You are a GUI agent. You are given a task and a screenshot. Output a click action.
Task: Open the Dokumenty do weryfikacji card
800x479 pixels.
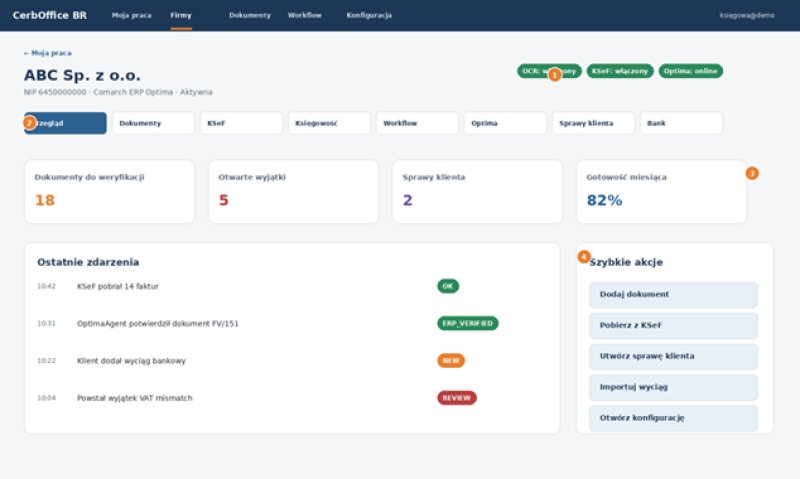pos(110,191)
